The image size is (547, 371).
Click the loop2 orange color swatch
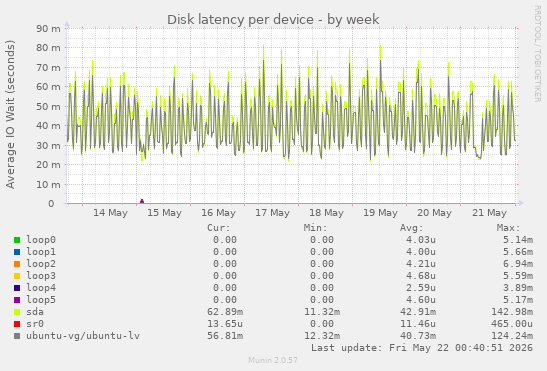pos(17,264)
